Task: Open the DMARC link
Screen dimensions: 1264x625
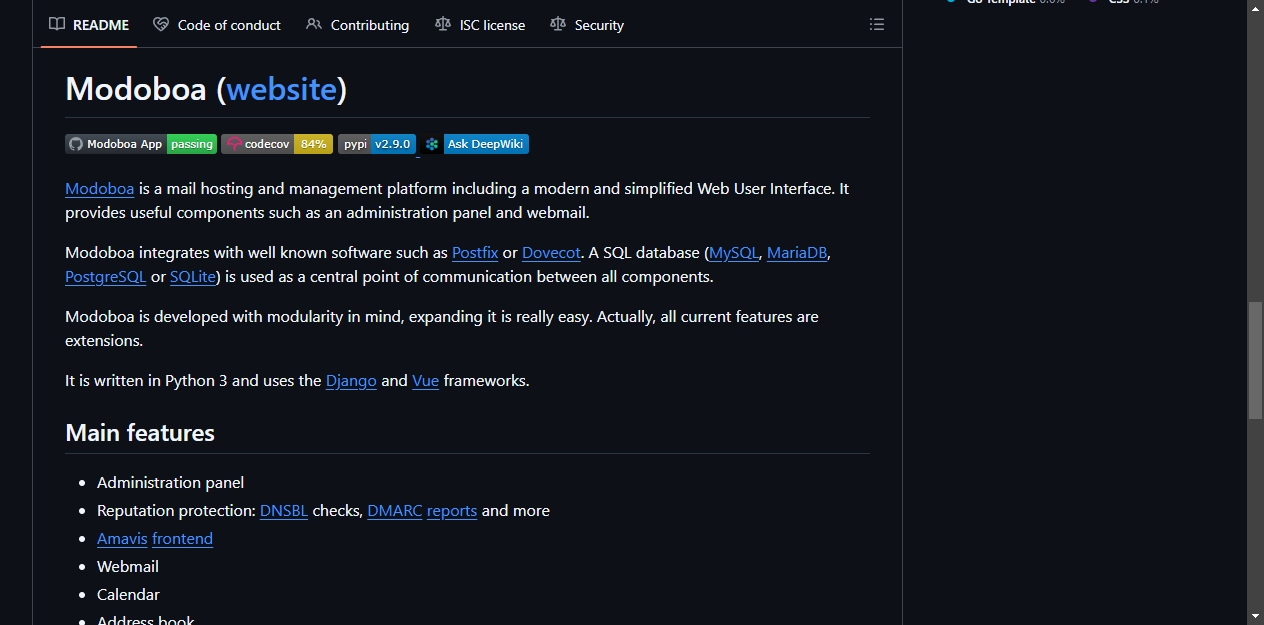Action: [395, 510]
